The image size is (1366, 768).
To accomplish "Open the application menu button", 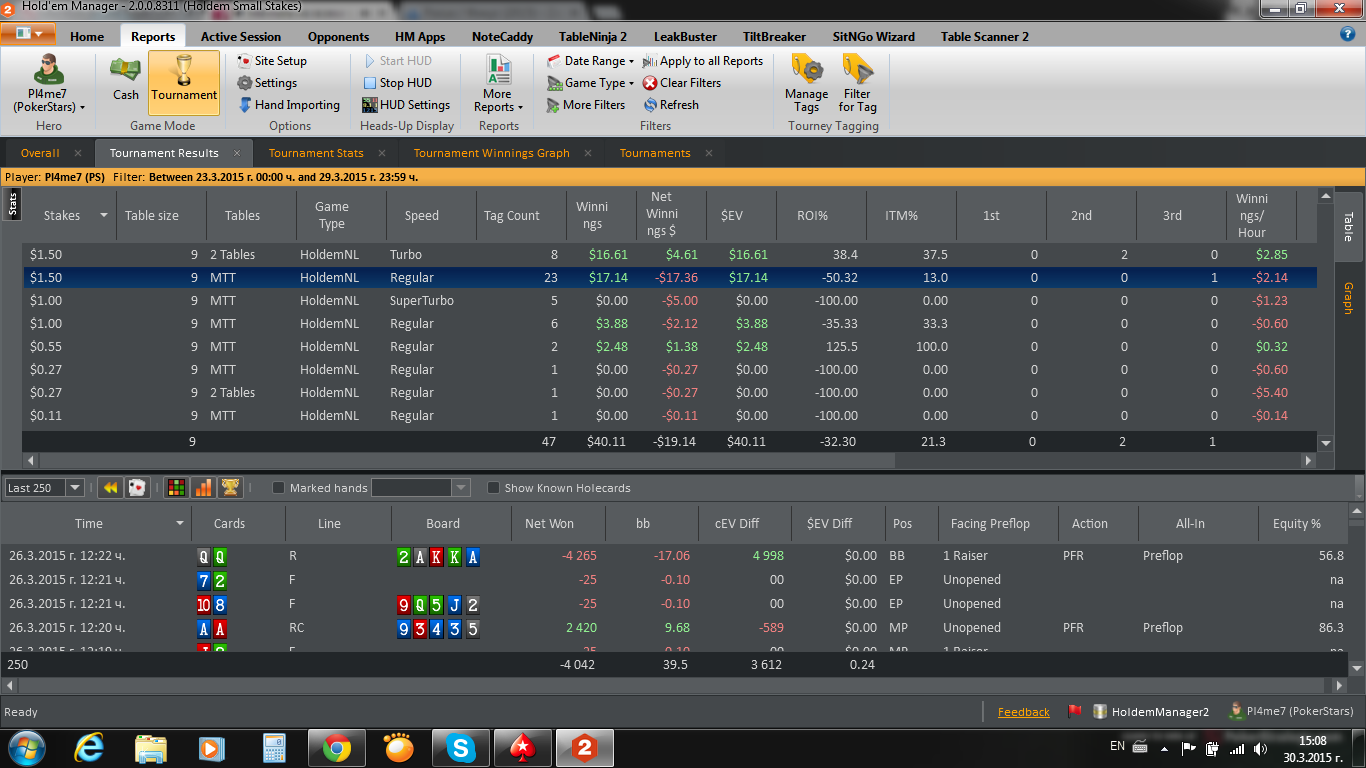I will point(28,34).
